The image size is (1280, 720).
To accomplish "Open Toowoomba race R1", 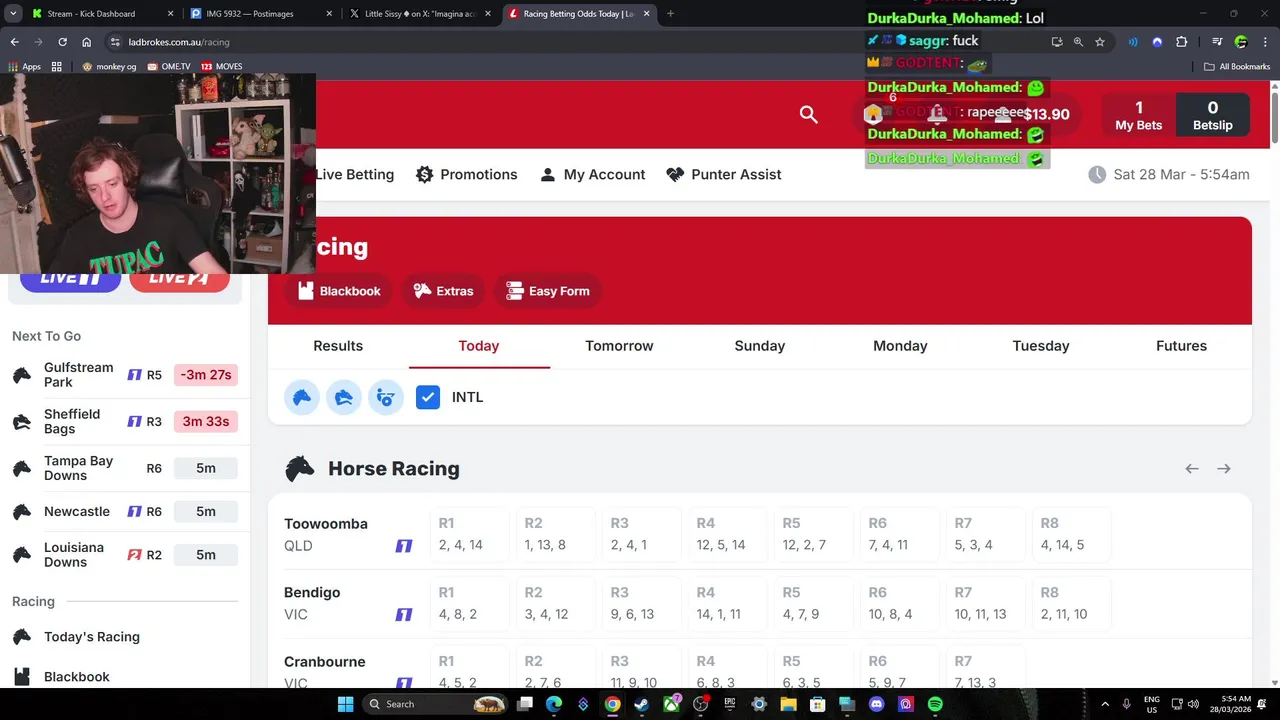I will (468, 534).
